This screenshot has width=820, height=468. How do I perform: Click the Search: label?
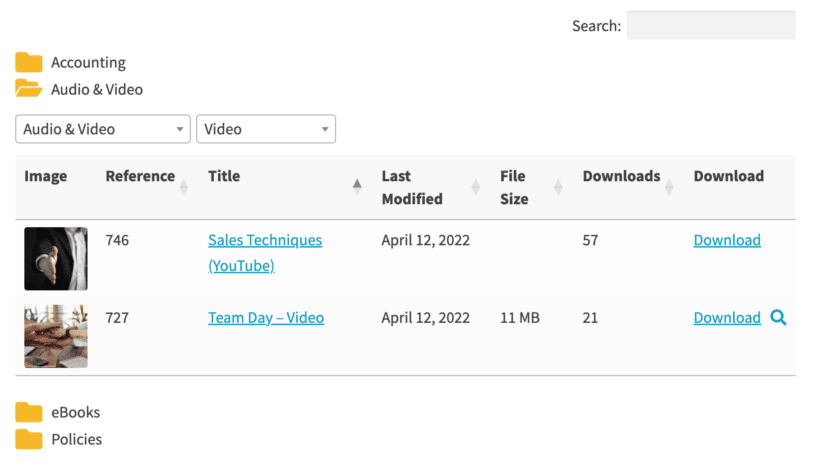click(596, 26)
